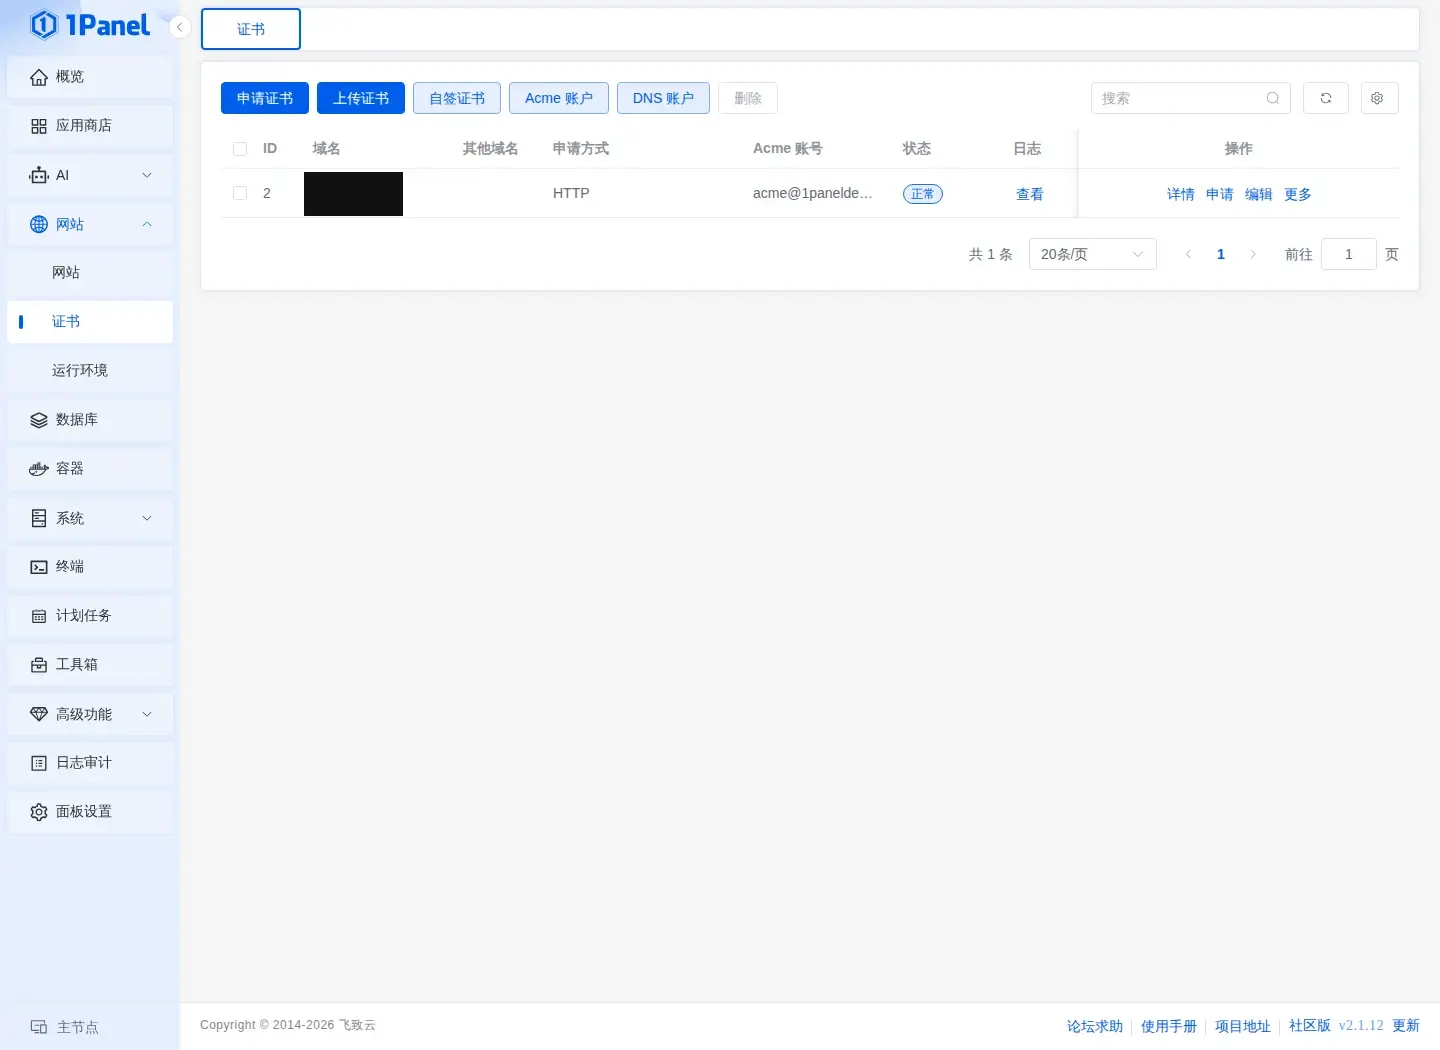Screen dimensions: 1440x1050
Task: Open the 概览 menu item
Action: [90, 77]
